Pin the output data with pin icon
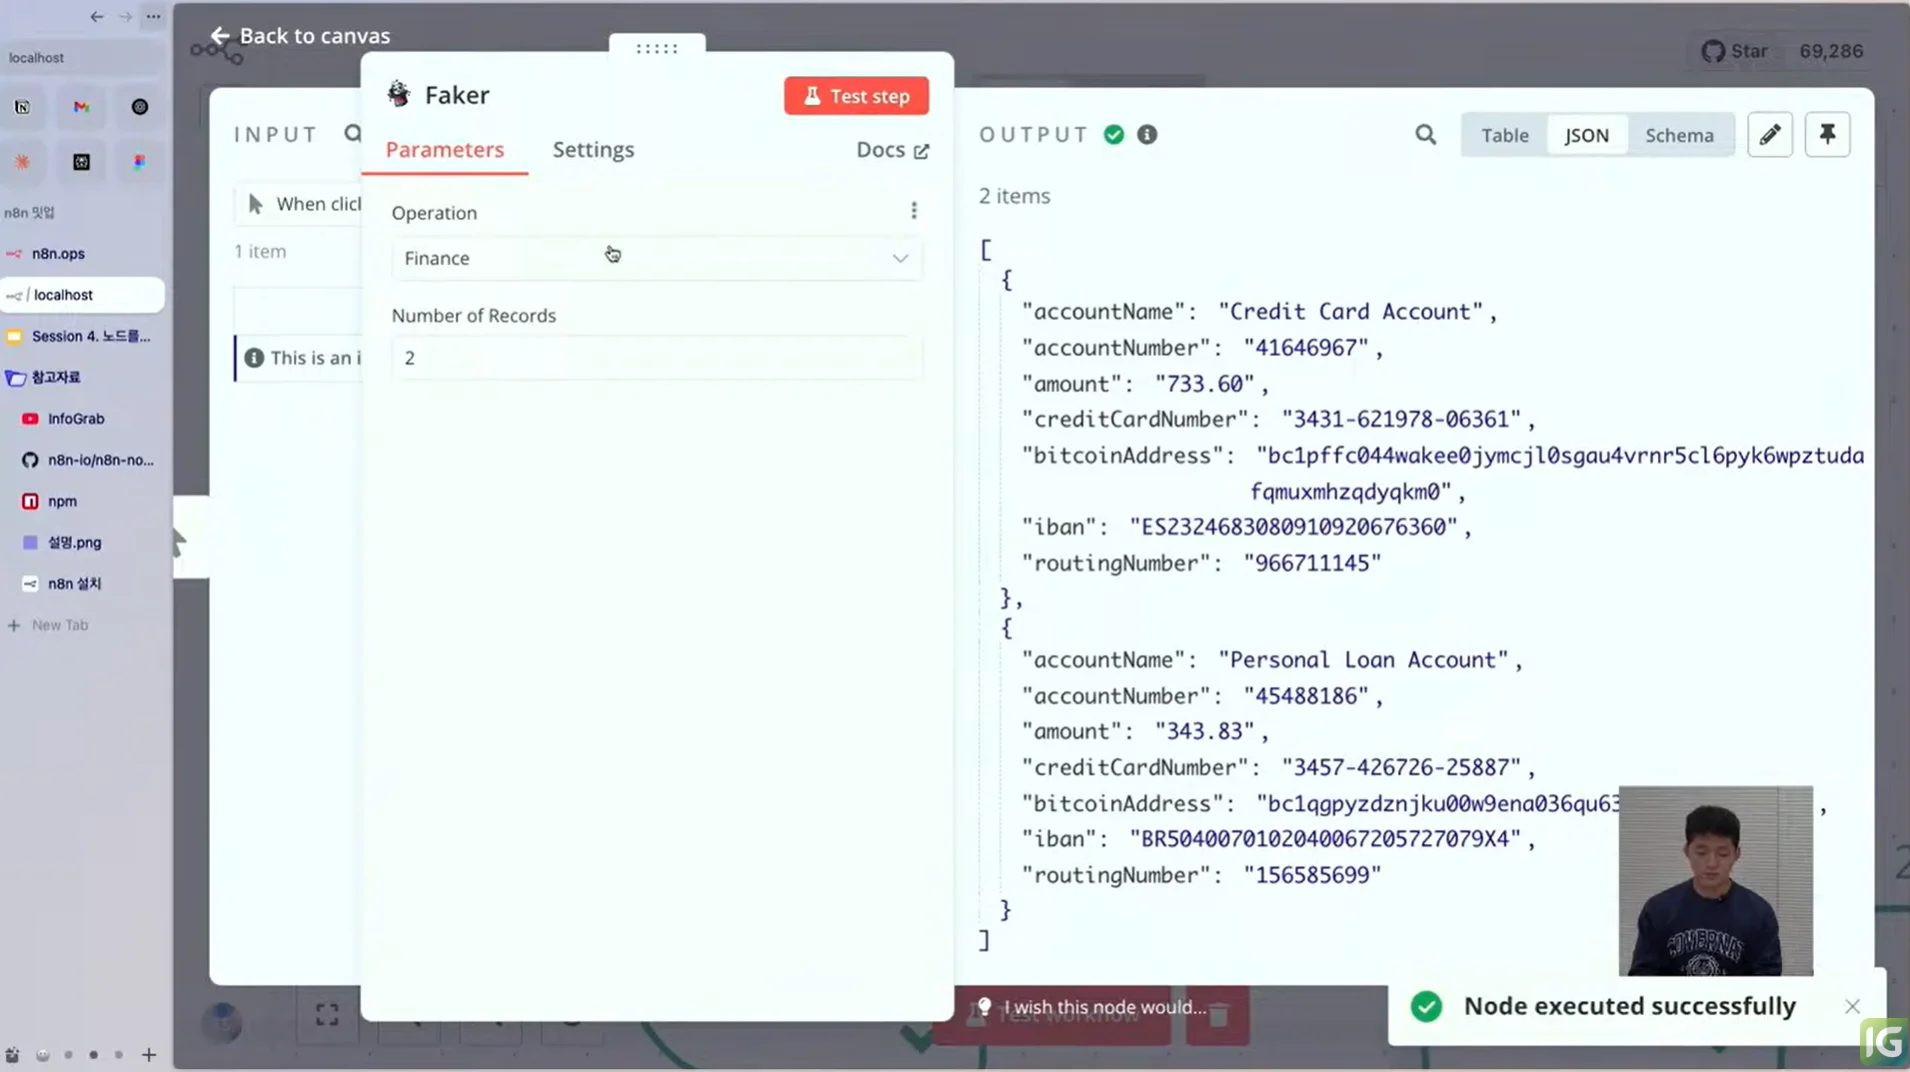The width and height of the screenshot is (1910, 1072). coord(1827,135)
